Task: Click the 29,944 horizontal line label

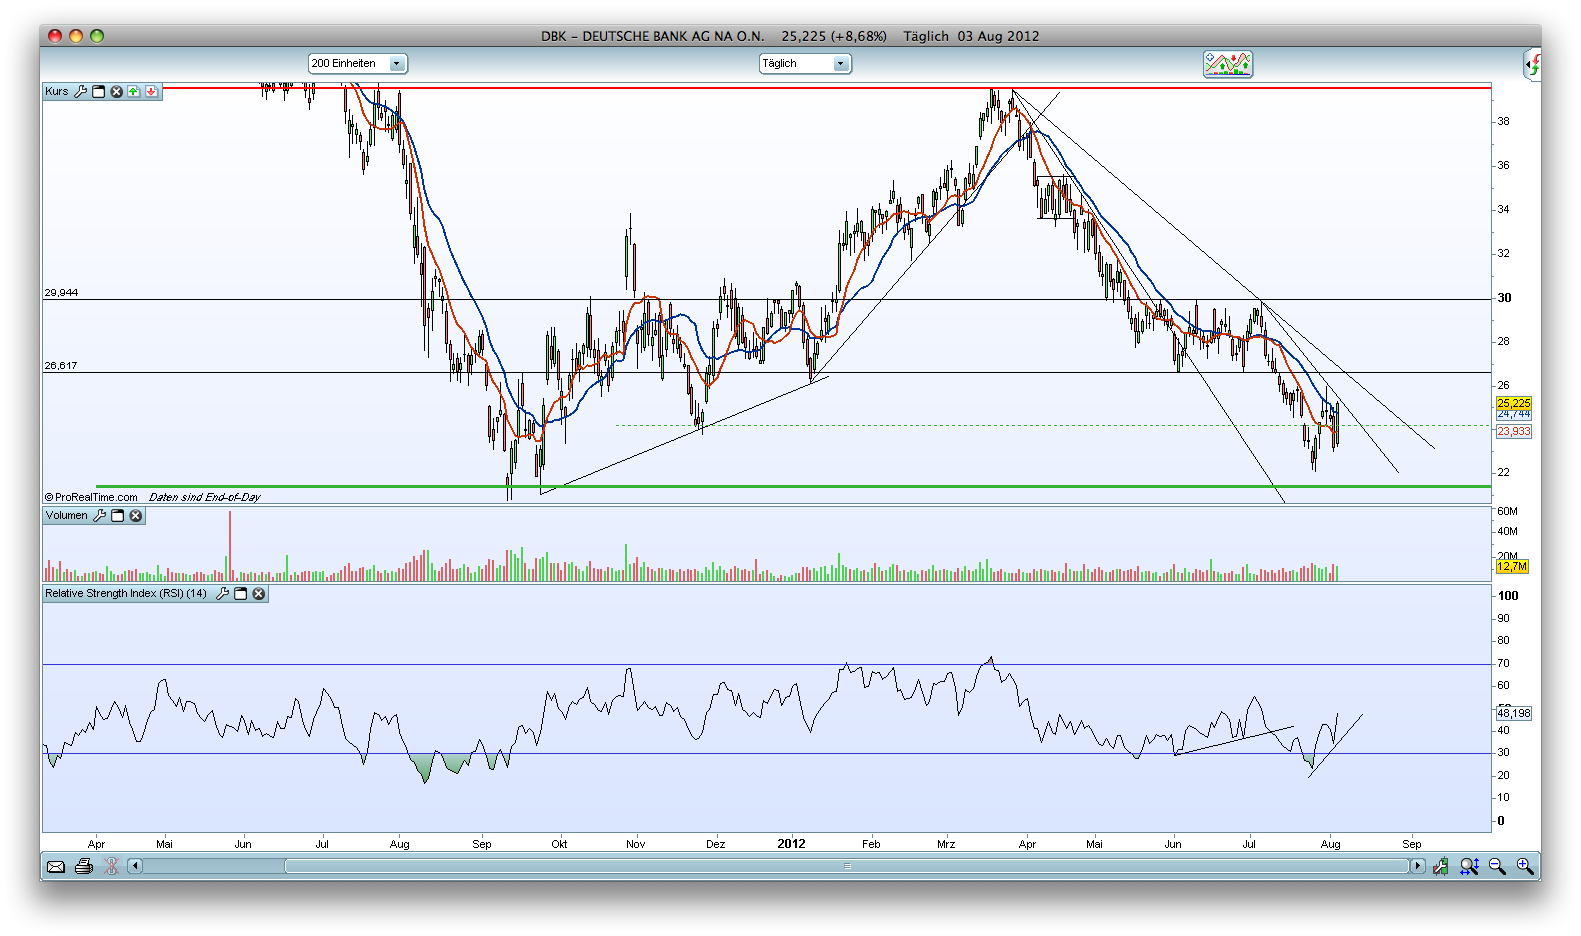Action: [x=61, y=293]
